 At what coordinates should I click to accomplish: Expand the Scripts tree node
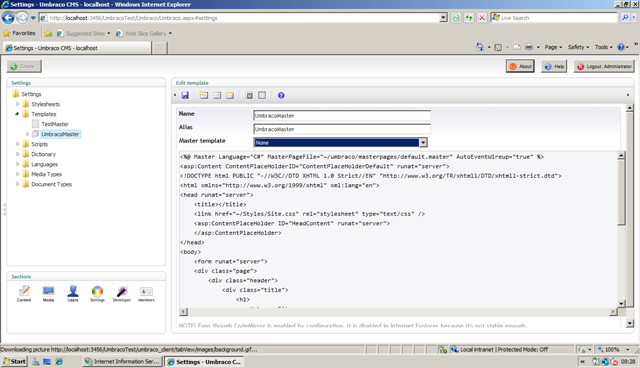click(x=18, y=144)
